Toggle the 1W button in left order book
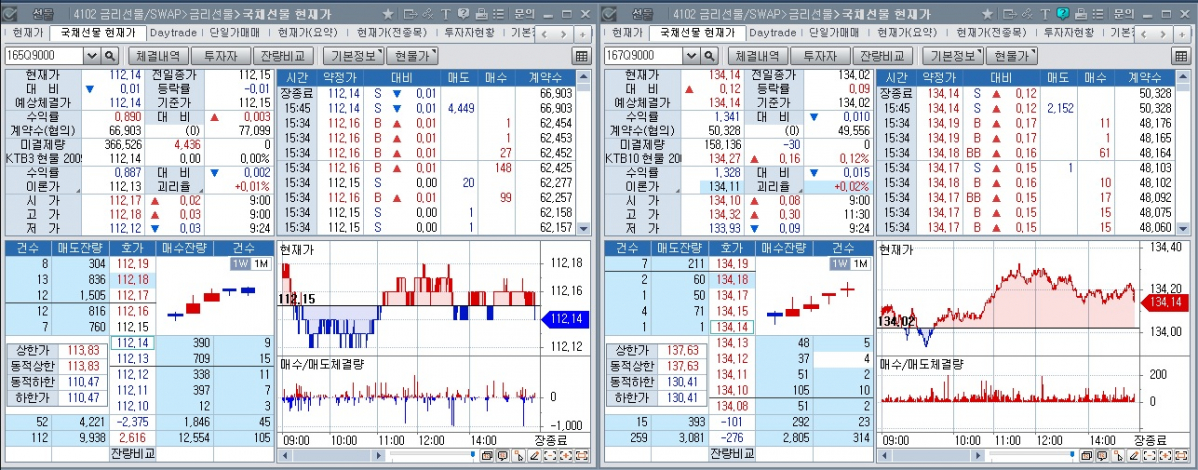Viewport: 1198px width, 470px height. (x=240, y=264)
